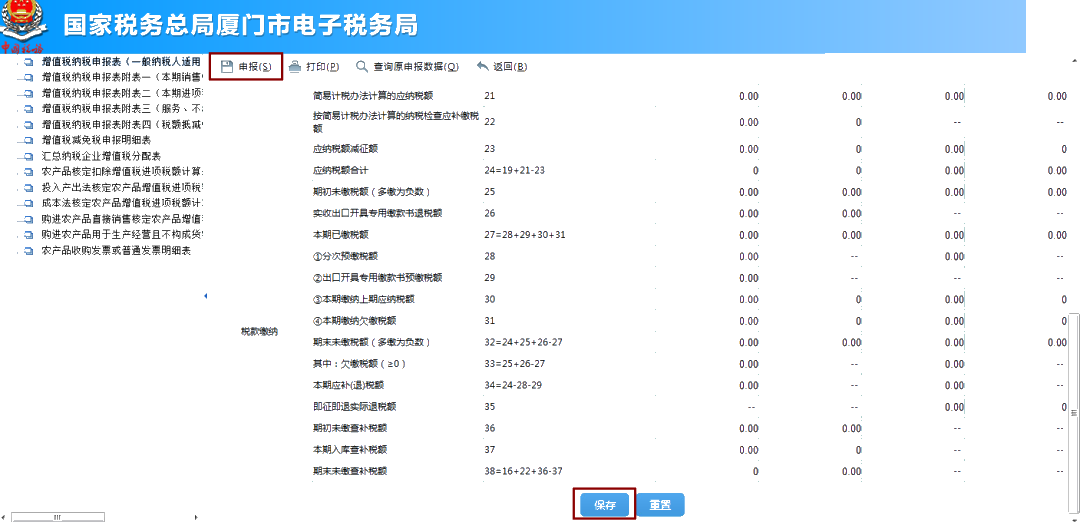Select row label ③本期缴纳上期应纳税额

coord(364,300)
